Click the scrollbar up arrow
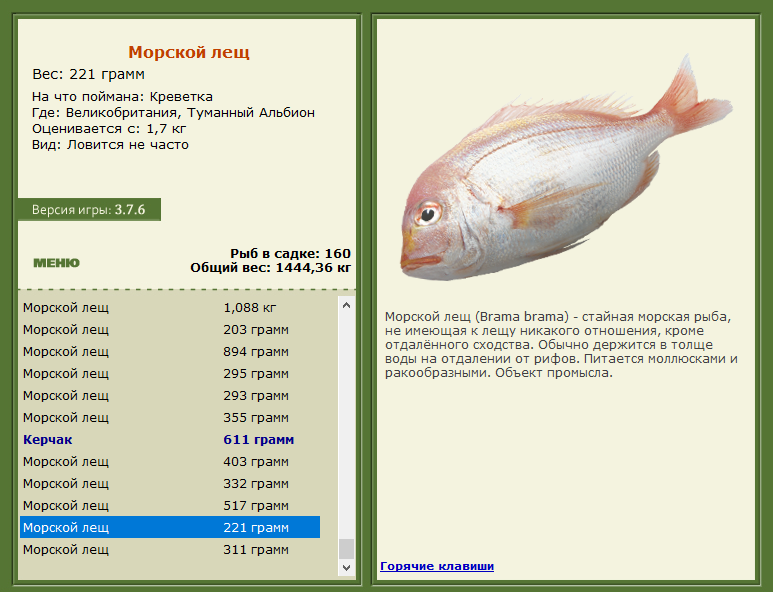773x592 pixels. pos(347,305)
